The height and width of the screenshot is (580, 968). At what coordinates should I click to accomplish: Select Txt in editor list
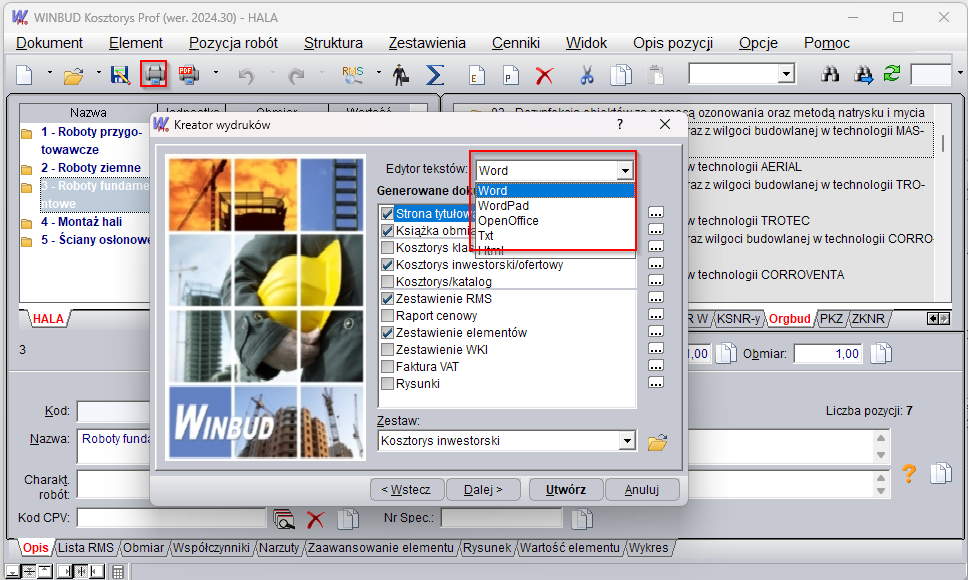[x=486, y=236]
